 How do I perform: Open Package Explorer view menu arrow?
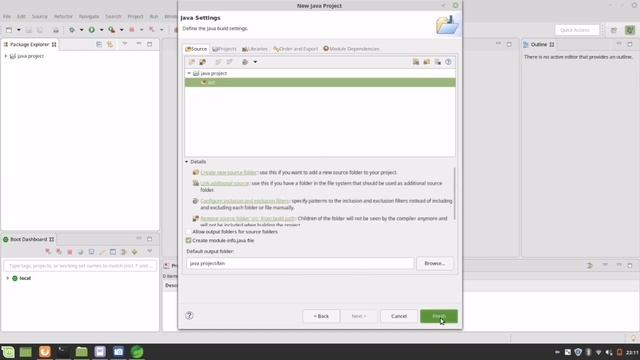pos(124,44)
